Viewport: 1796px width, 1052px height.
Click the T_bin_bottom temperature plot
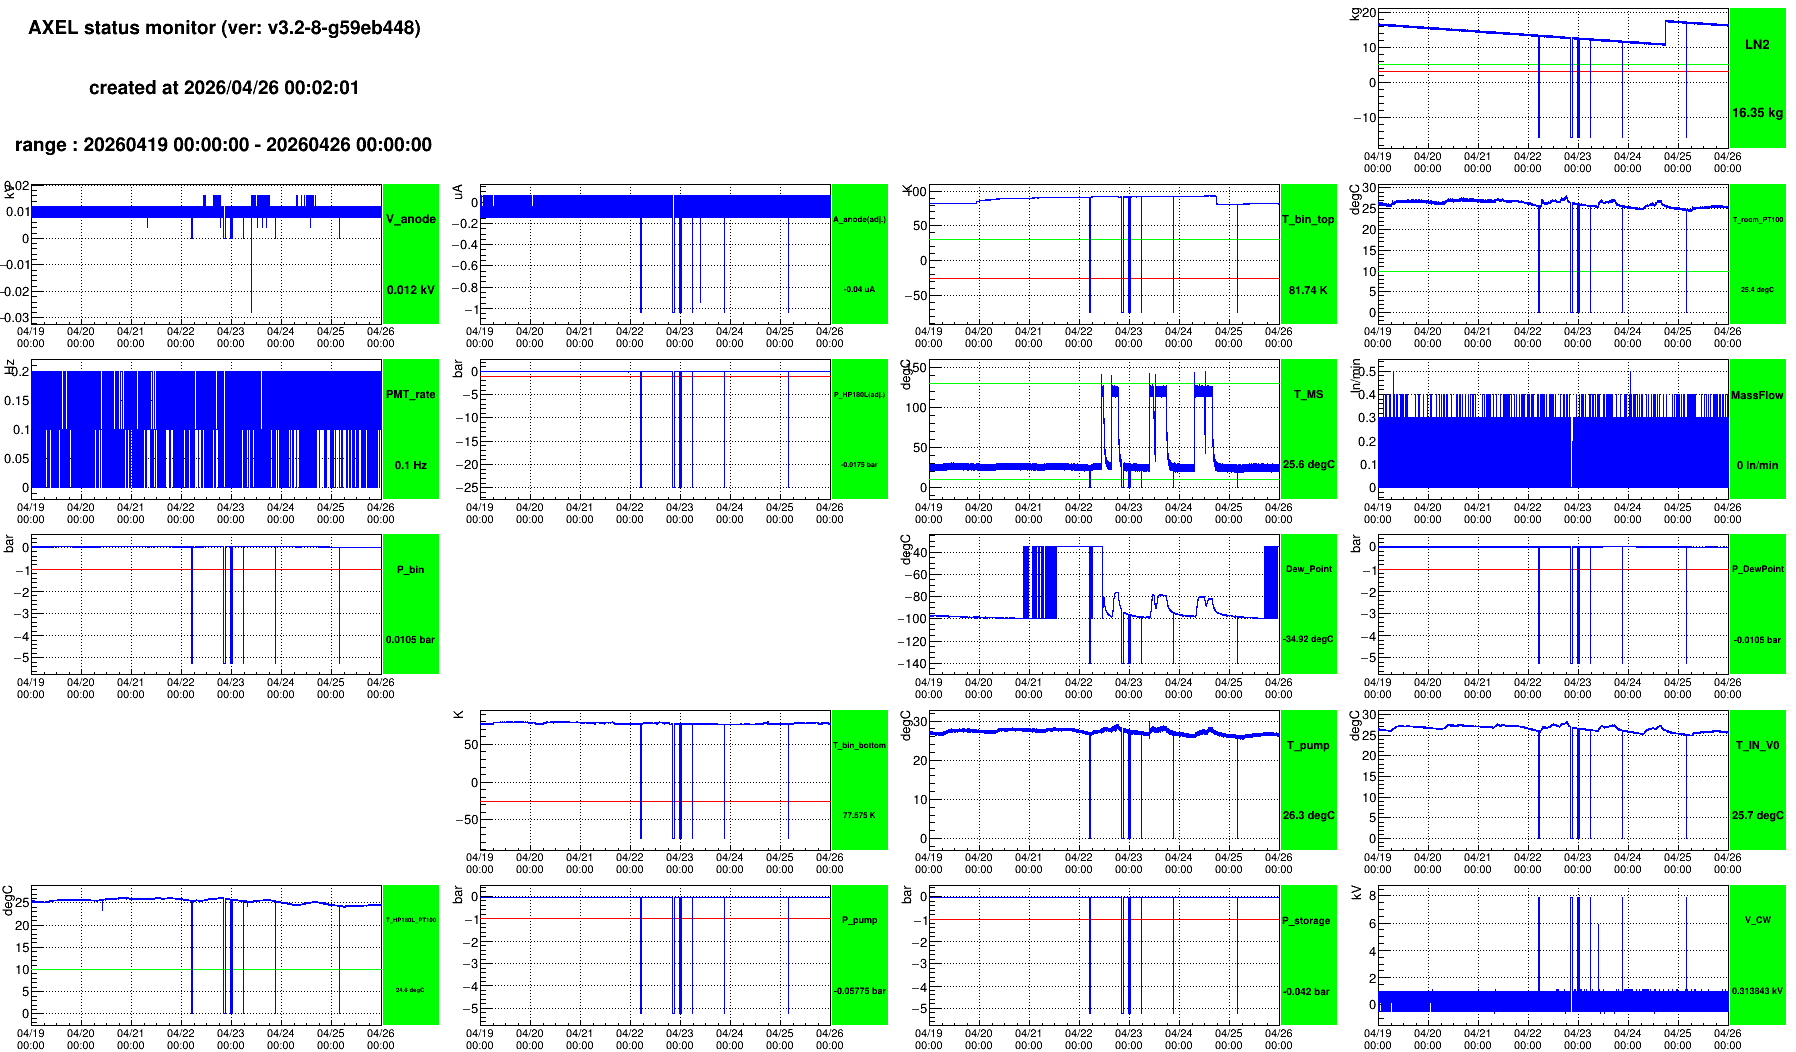655,780
